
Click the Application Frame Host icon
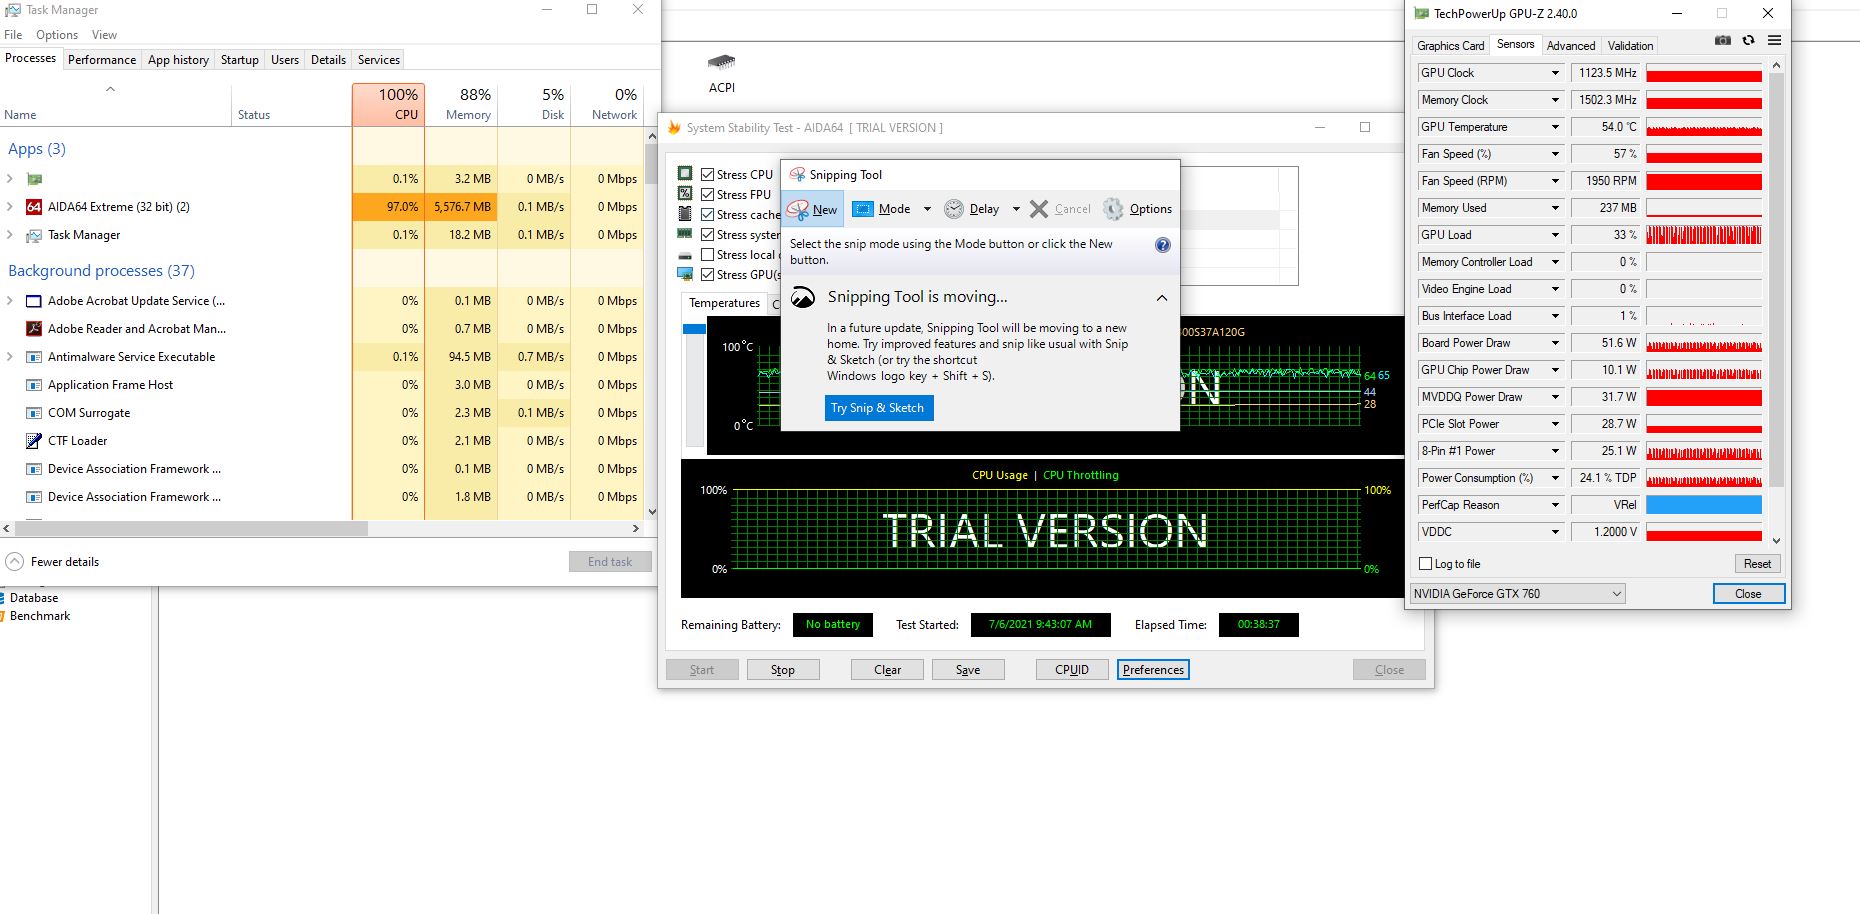pos(34,385)
